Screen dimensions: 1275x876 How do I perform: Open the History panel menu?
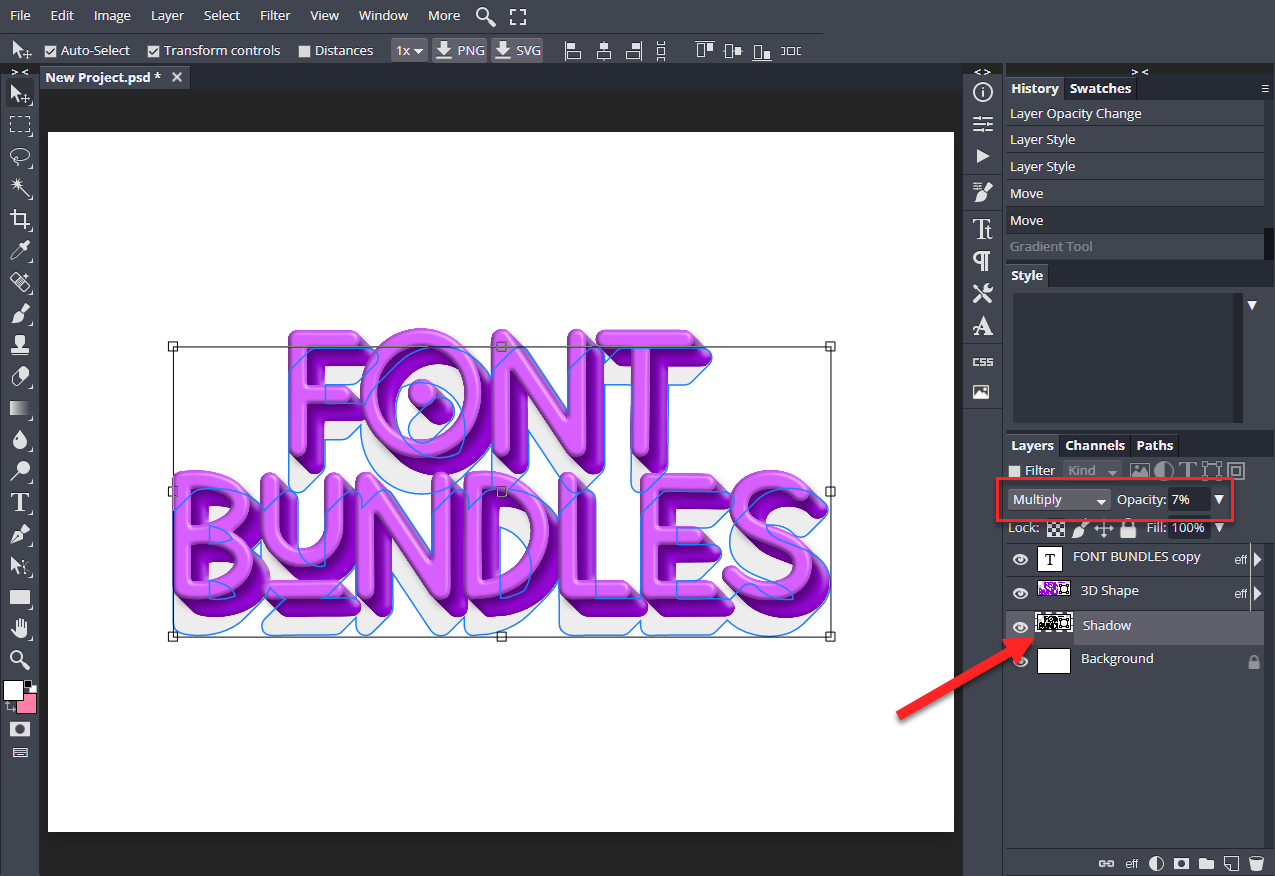point(1265,89)
